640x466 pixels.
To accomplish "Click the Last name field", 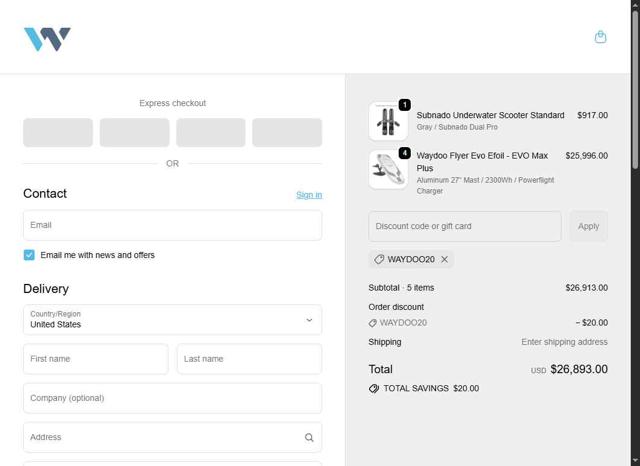I will pos(249,359).
